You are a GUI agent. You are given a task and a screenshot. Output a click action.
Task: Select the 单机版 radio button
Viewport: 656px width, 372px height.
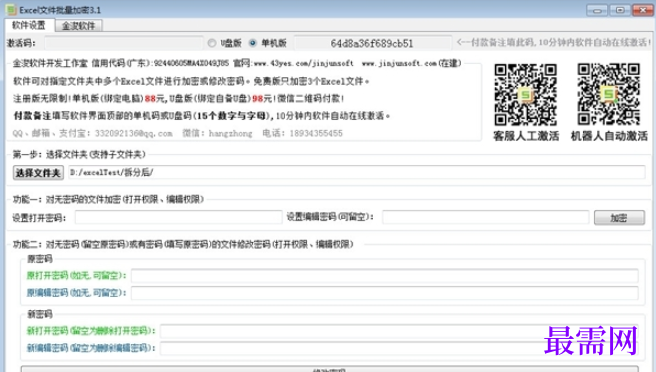[x=252, y=43]
